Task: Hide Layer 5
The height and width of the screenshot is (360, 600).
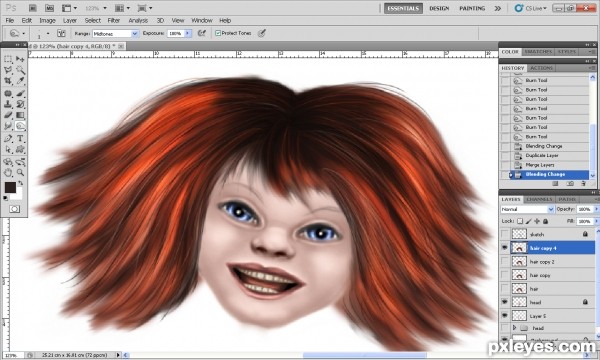Action: point(505,316)
